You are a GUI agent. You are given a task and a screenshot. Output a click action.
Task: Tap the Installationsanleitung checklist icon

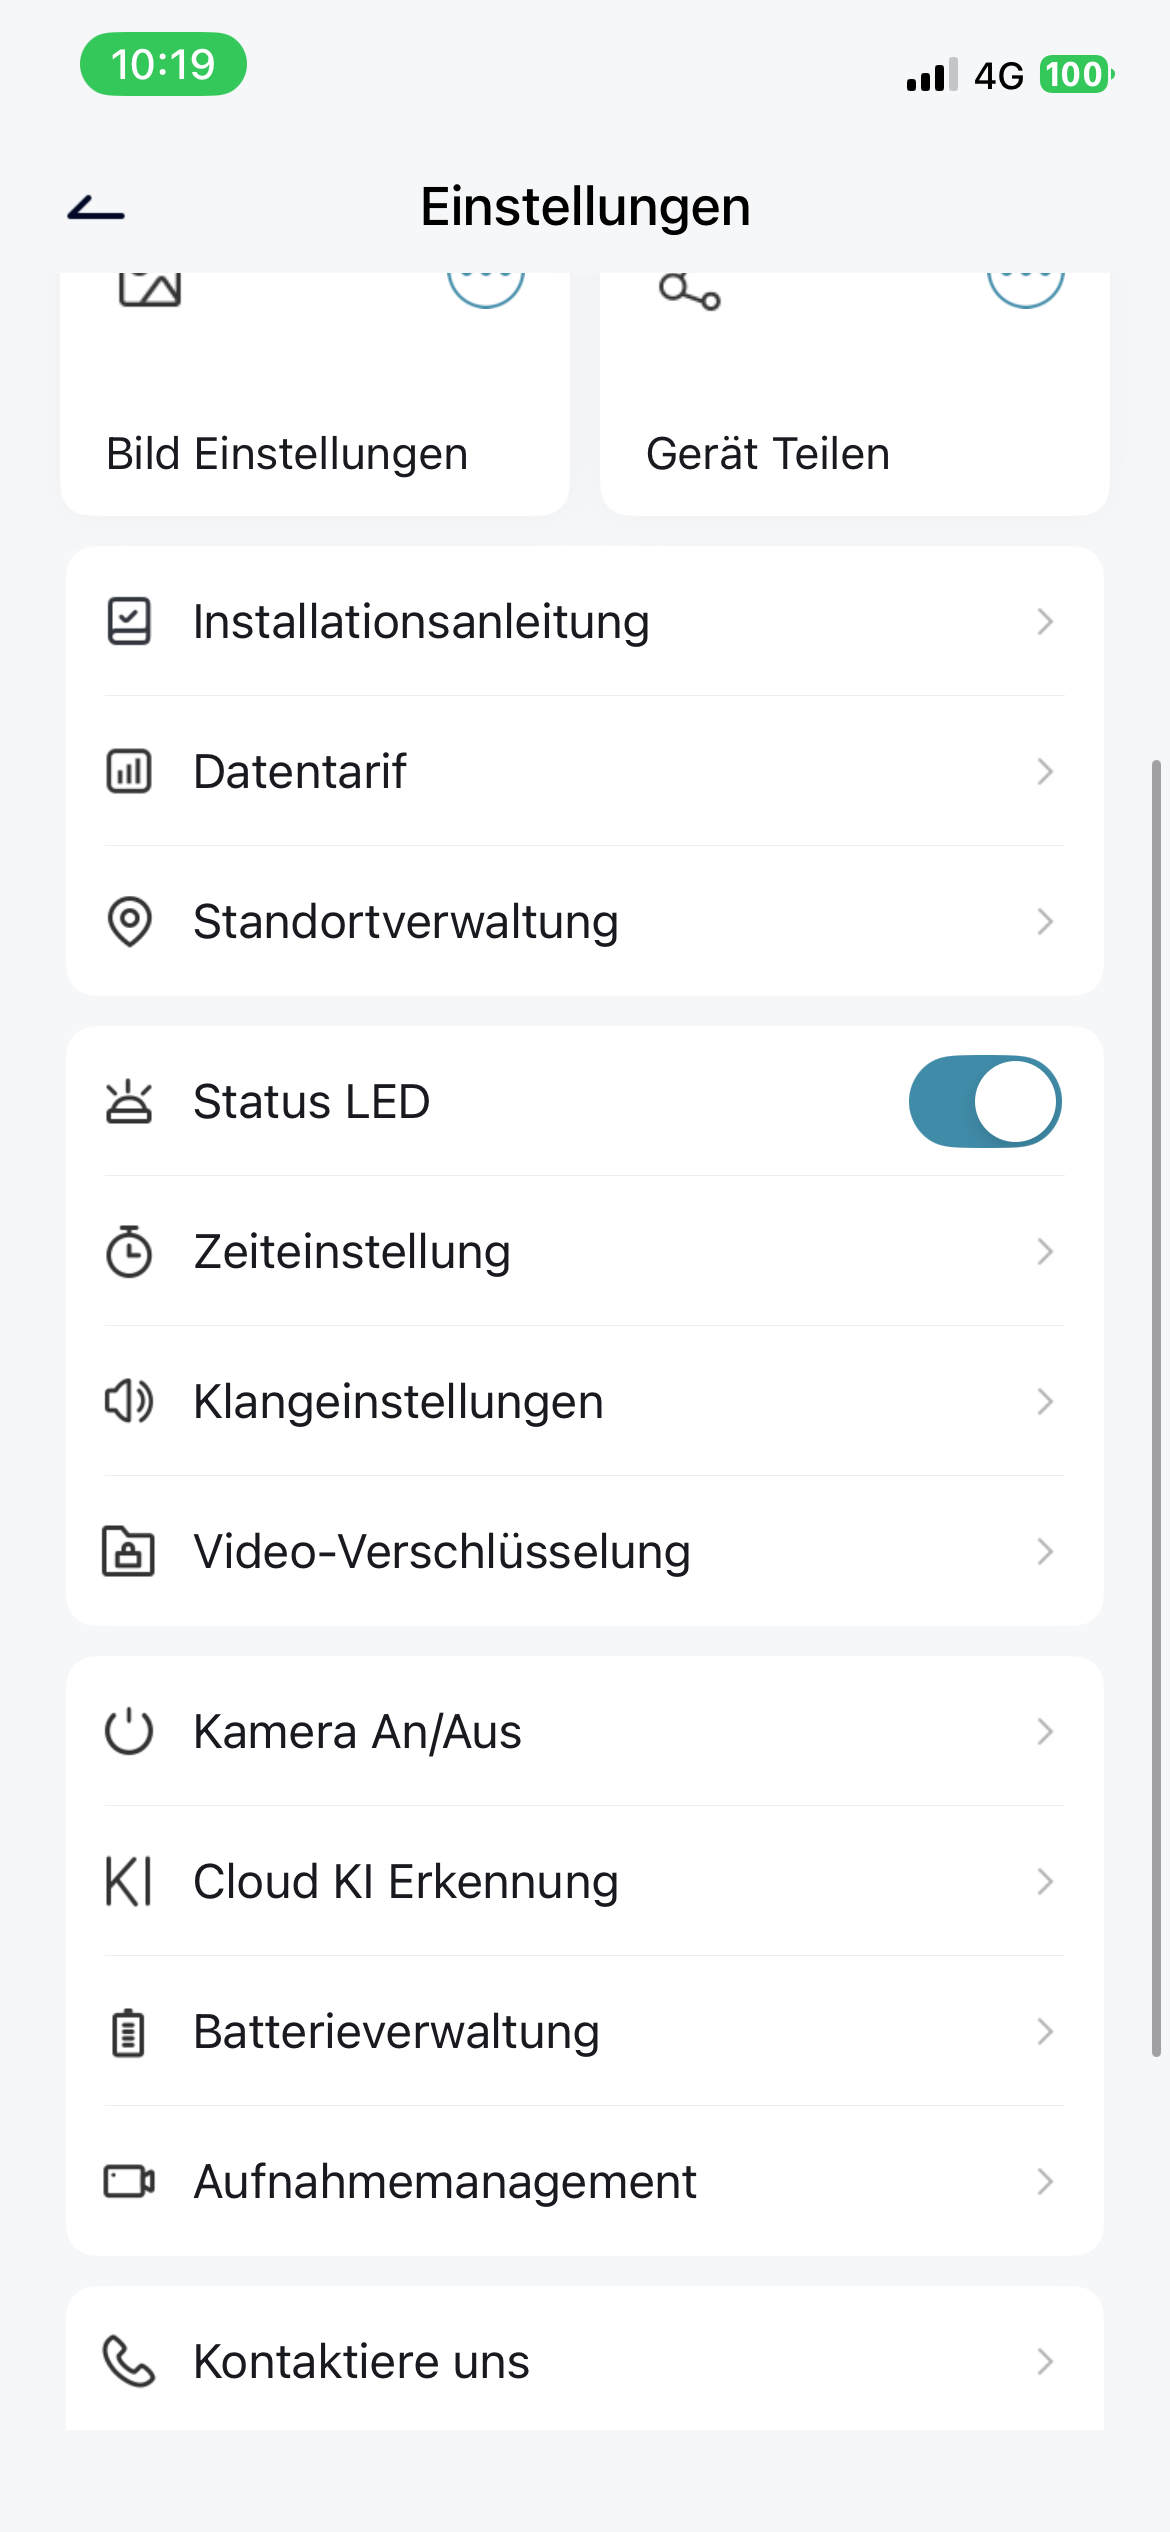(129, 621)
